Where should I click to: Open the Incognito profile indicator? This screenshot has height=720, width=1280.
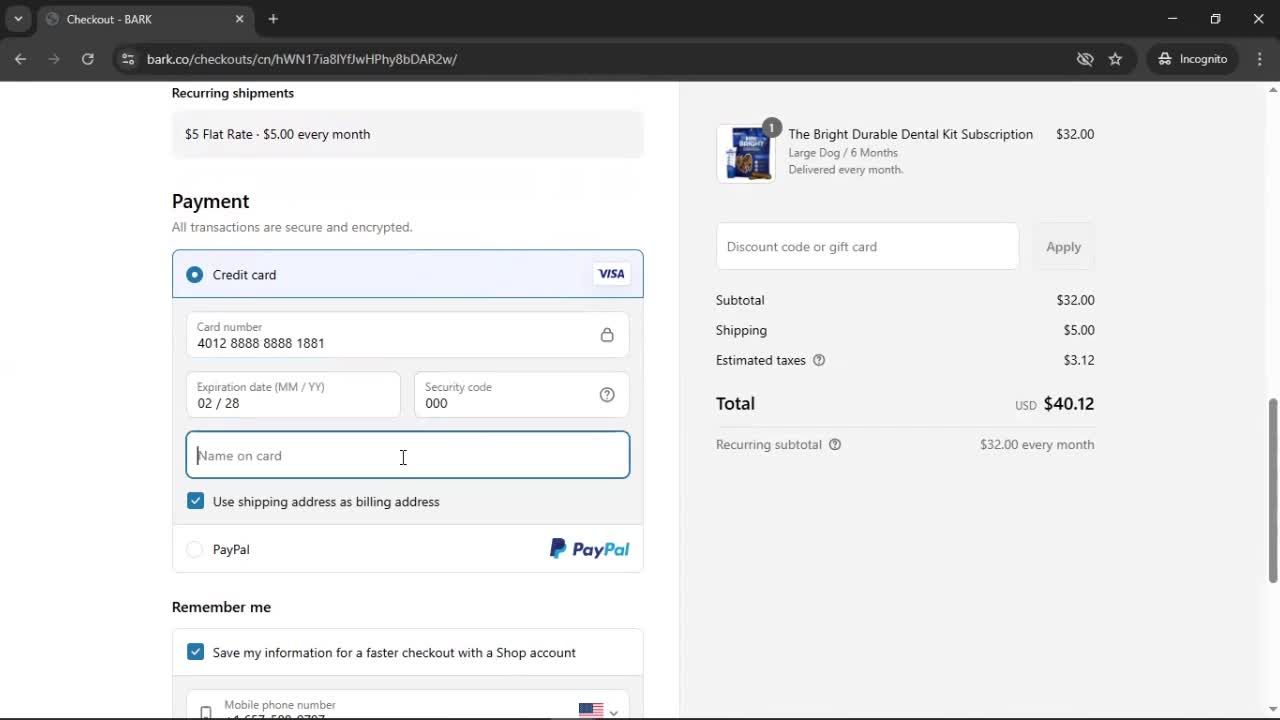pyautogui.click(x=1192, y=59)
